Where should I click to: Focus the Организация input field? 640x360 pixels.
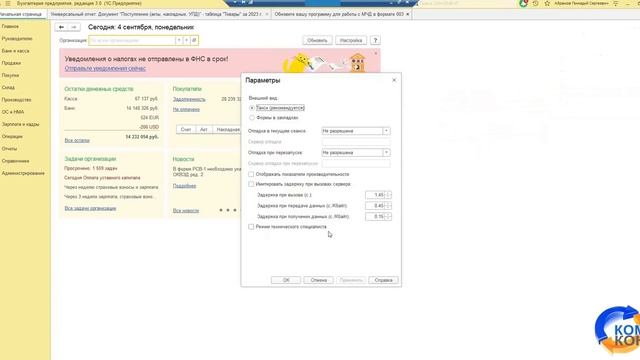point(132,40)
